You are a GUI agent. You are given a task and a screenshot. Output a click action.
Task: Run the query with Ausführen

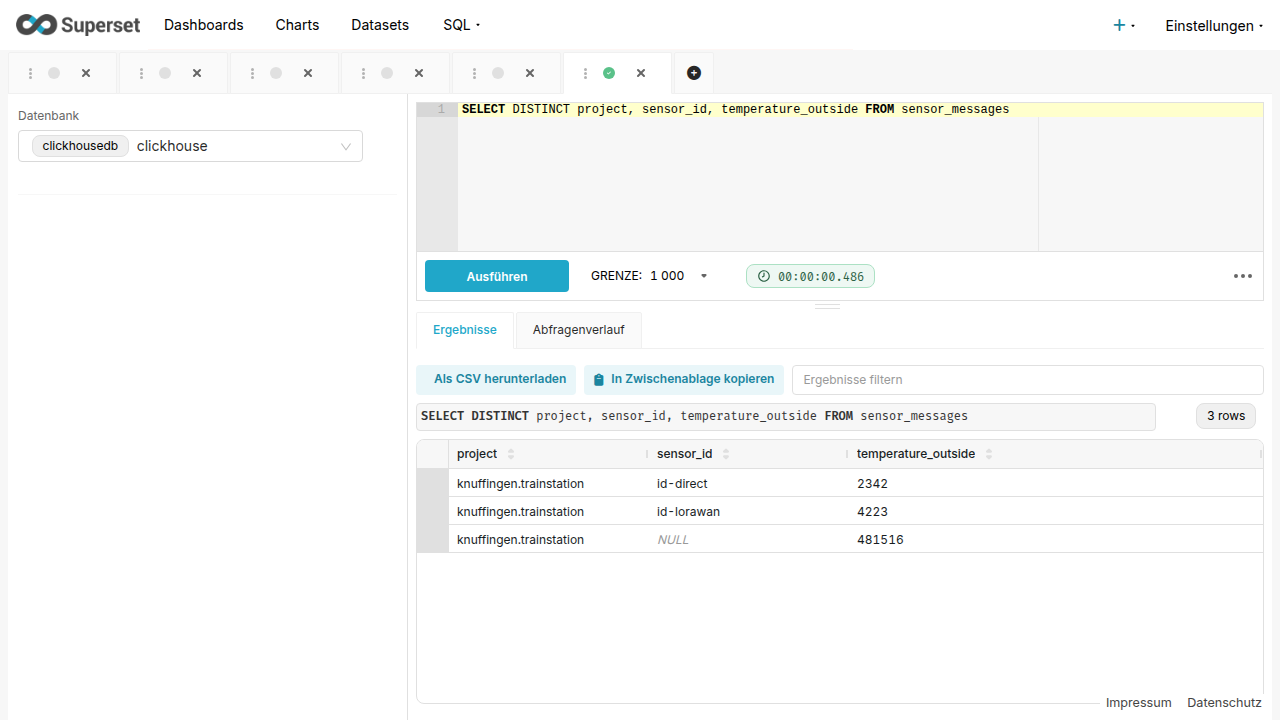click(497, 276)
